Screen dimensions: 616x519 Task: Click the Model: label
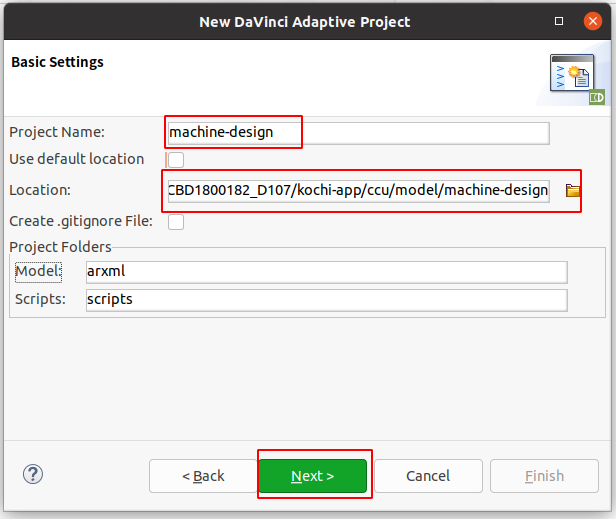tap(38, 271)
